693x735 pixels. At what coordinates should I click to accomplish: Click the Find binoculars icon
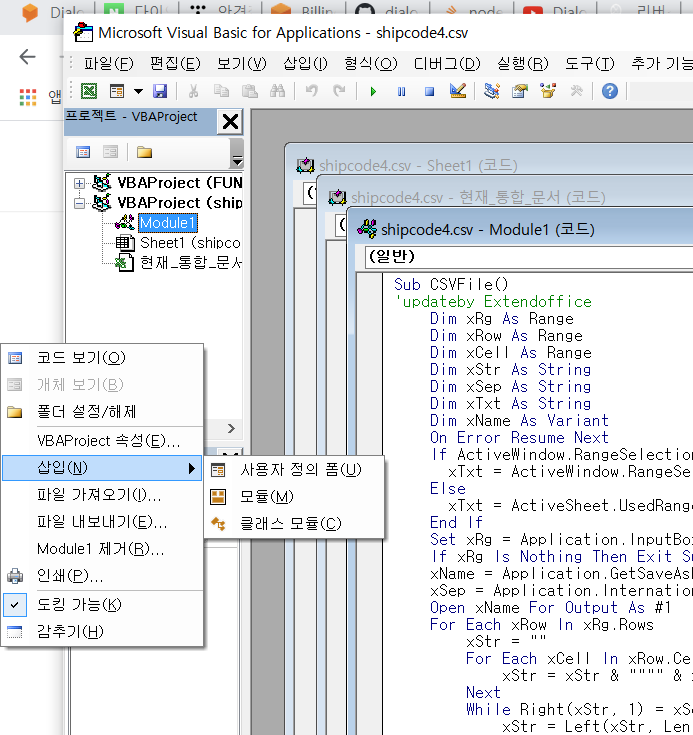point(277,91)
